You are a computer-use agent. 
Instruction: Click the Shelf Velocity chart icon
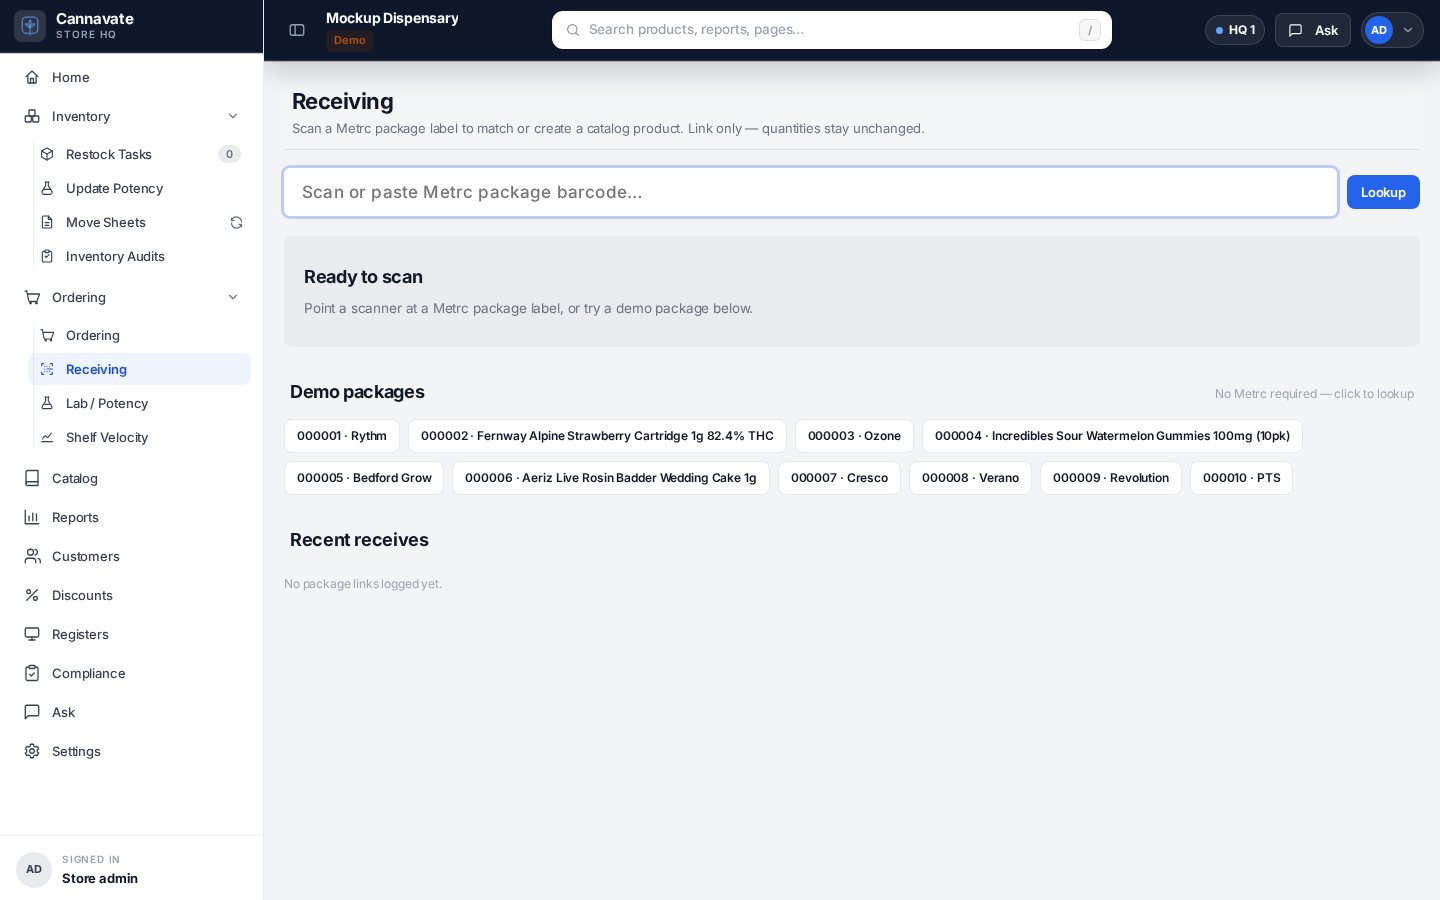(47, 437)
